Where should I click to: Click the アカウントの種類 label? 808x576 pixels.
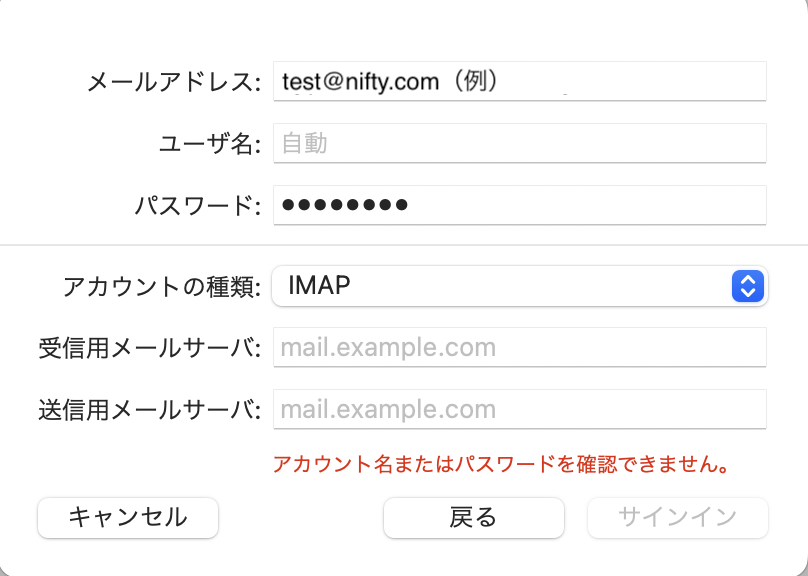(162, 287)
